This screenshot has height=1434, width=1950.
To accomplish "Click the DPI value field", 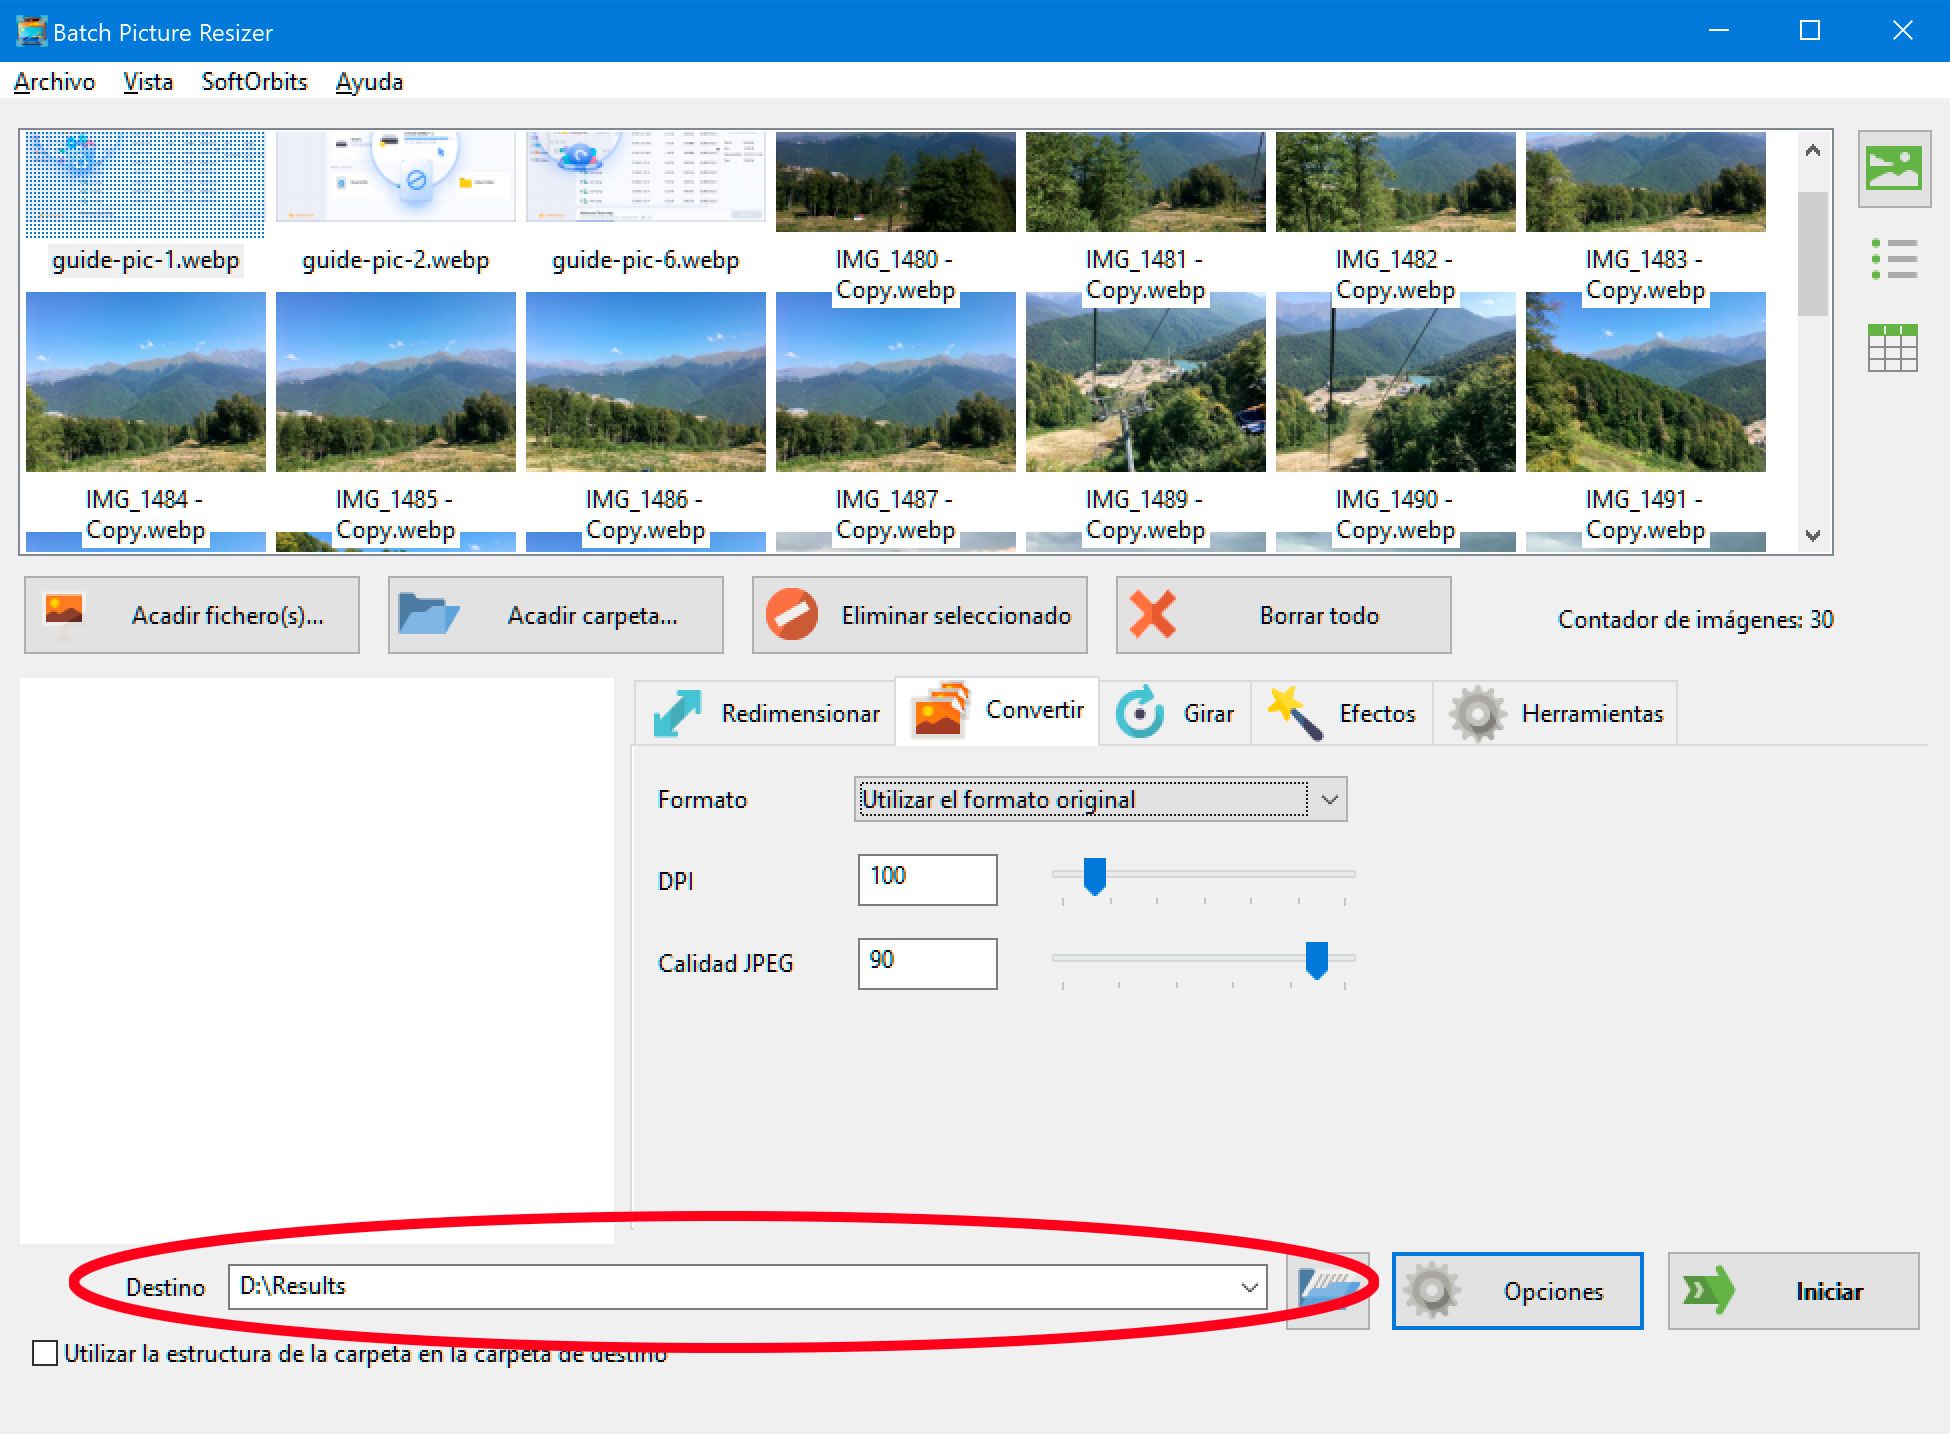I will coord(928,879).
